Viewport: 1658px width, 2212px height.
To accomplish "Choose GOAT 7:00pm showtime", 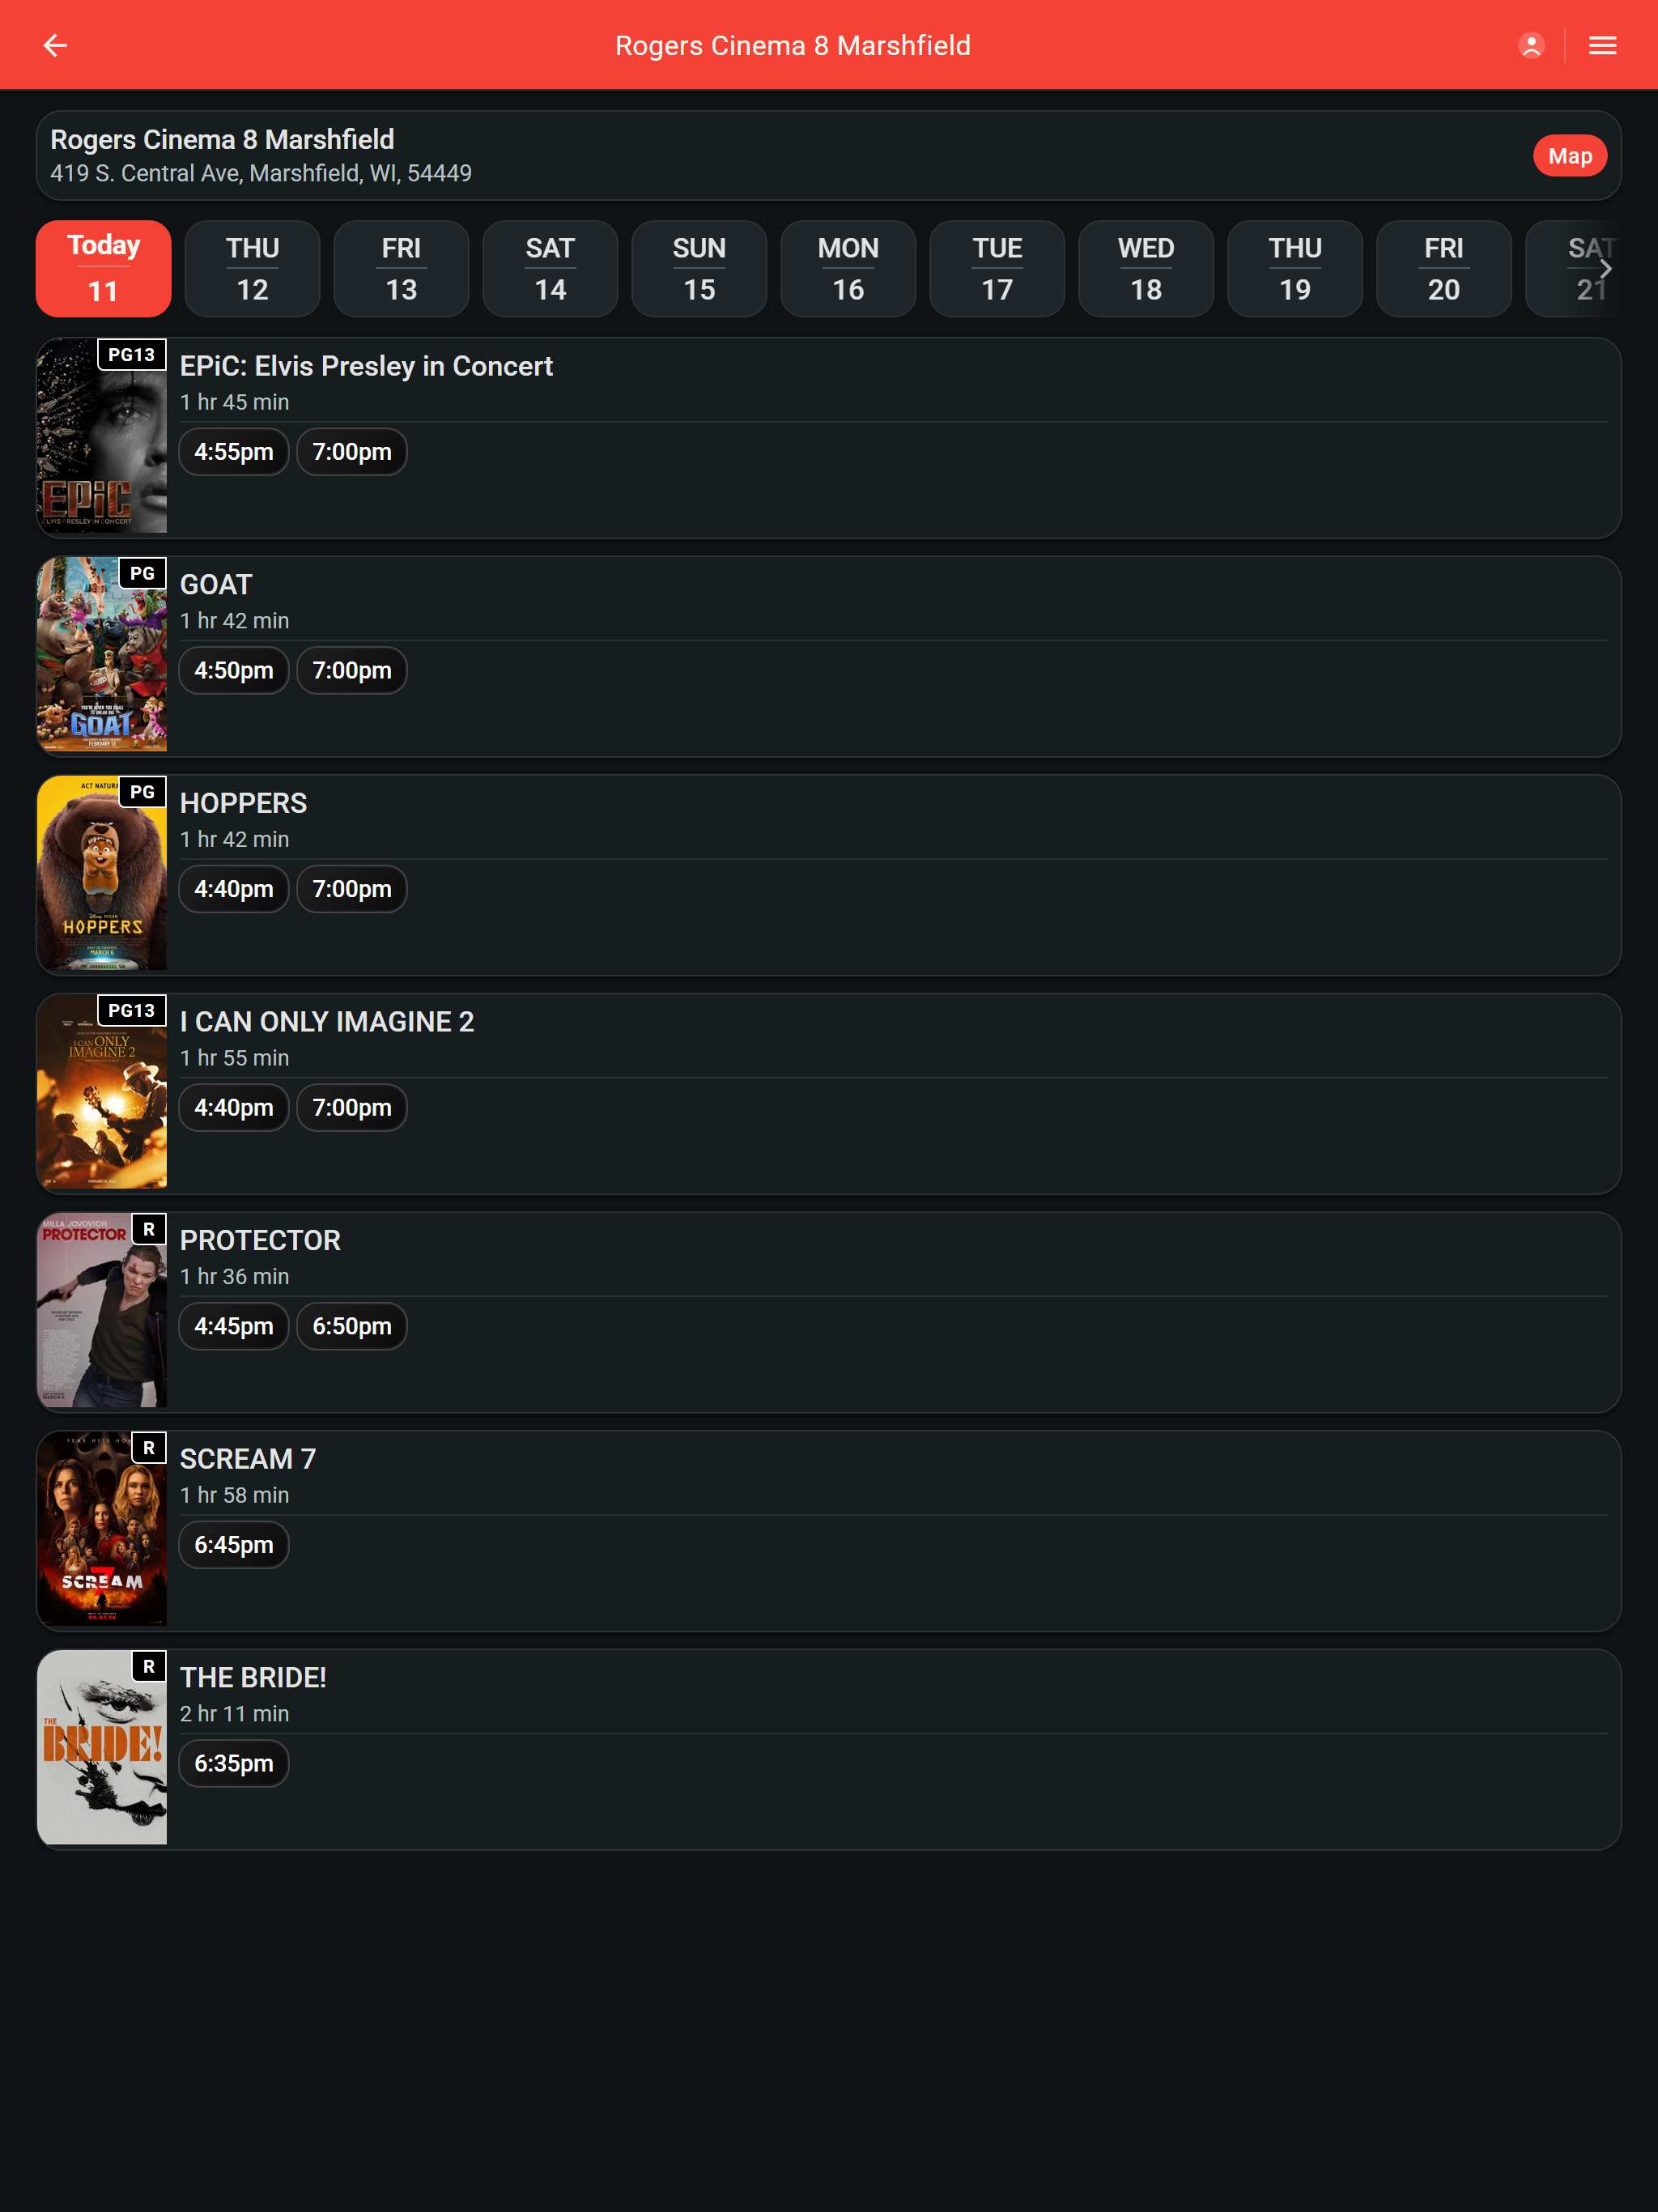I will tap(352, 671).
